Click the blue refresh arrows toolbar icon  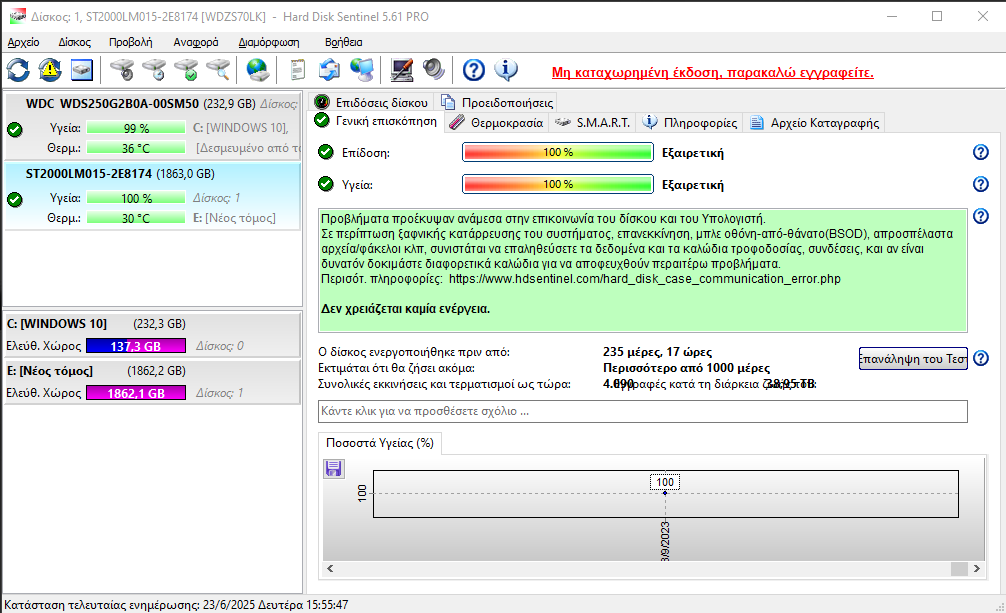tap(18, 70)
